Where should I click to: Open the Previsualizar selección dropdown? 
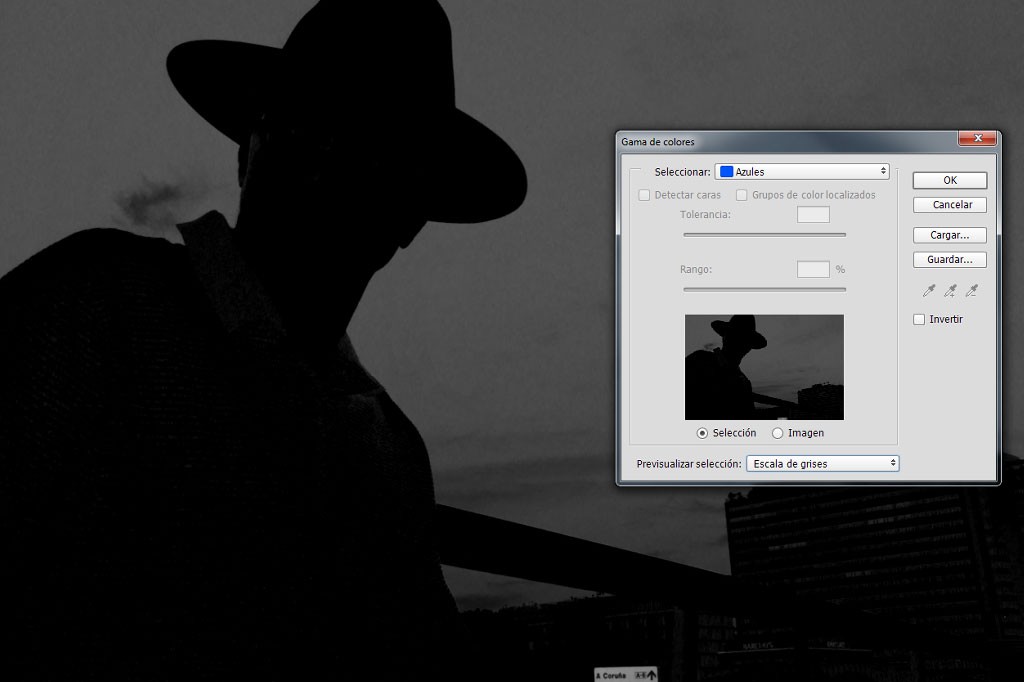pos(822,464)
